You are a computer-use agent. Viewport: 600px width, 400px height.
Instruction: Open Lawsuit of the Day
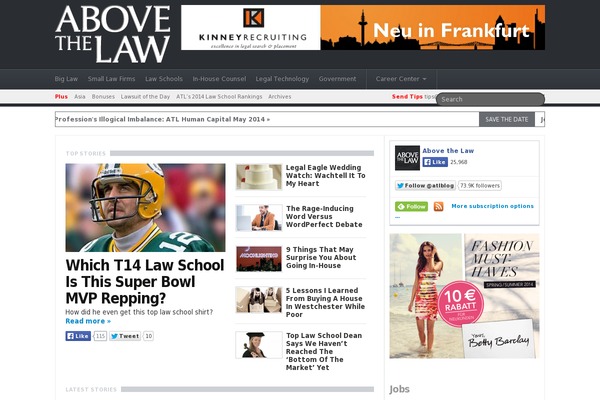pos(145,96)
